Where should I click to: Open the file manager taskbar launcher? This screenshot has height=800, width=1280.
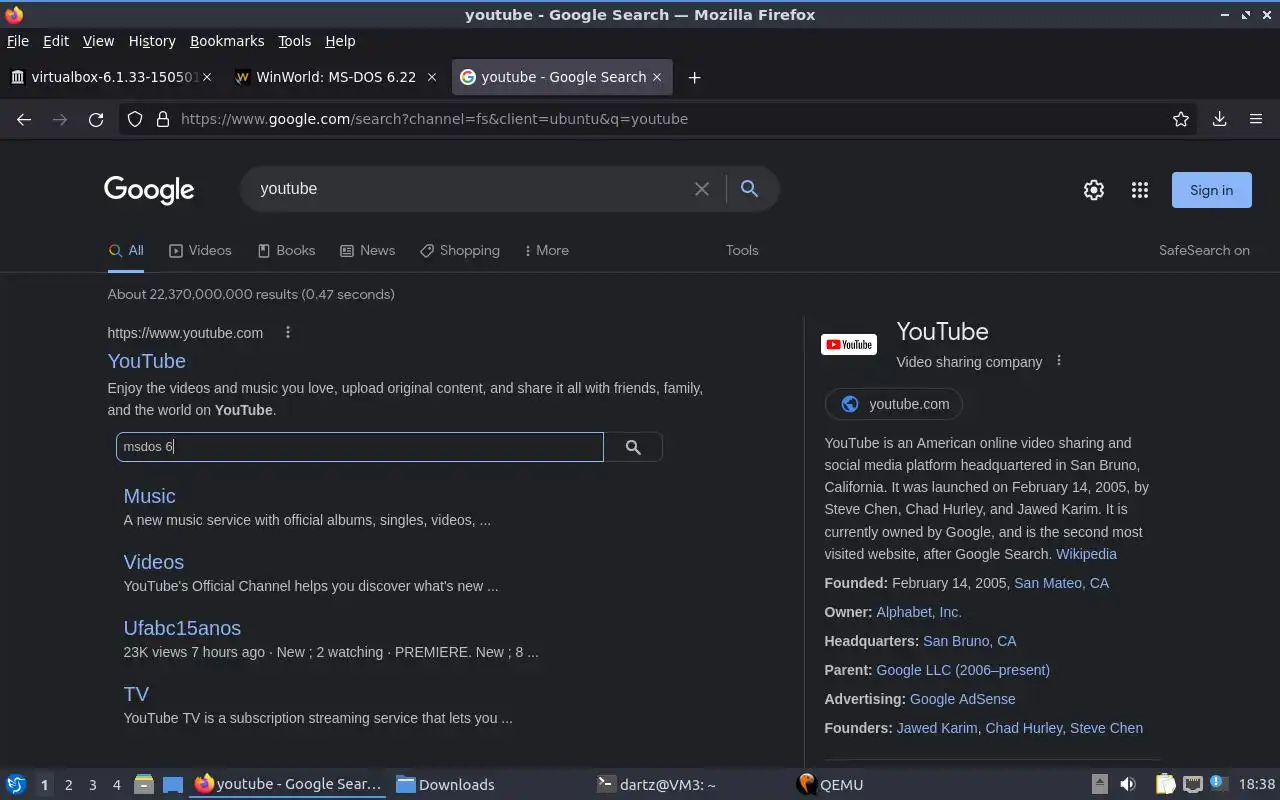tap(143, 784)
